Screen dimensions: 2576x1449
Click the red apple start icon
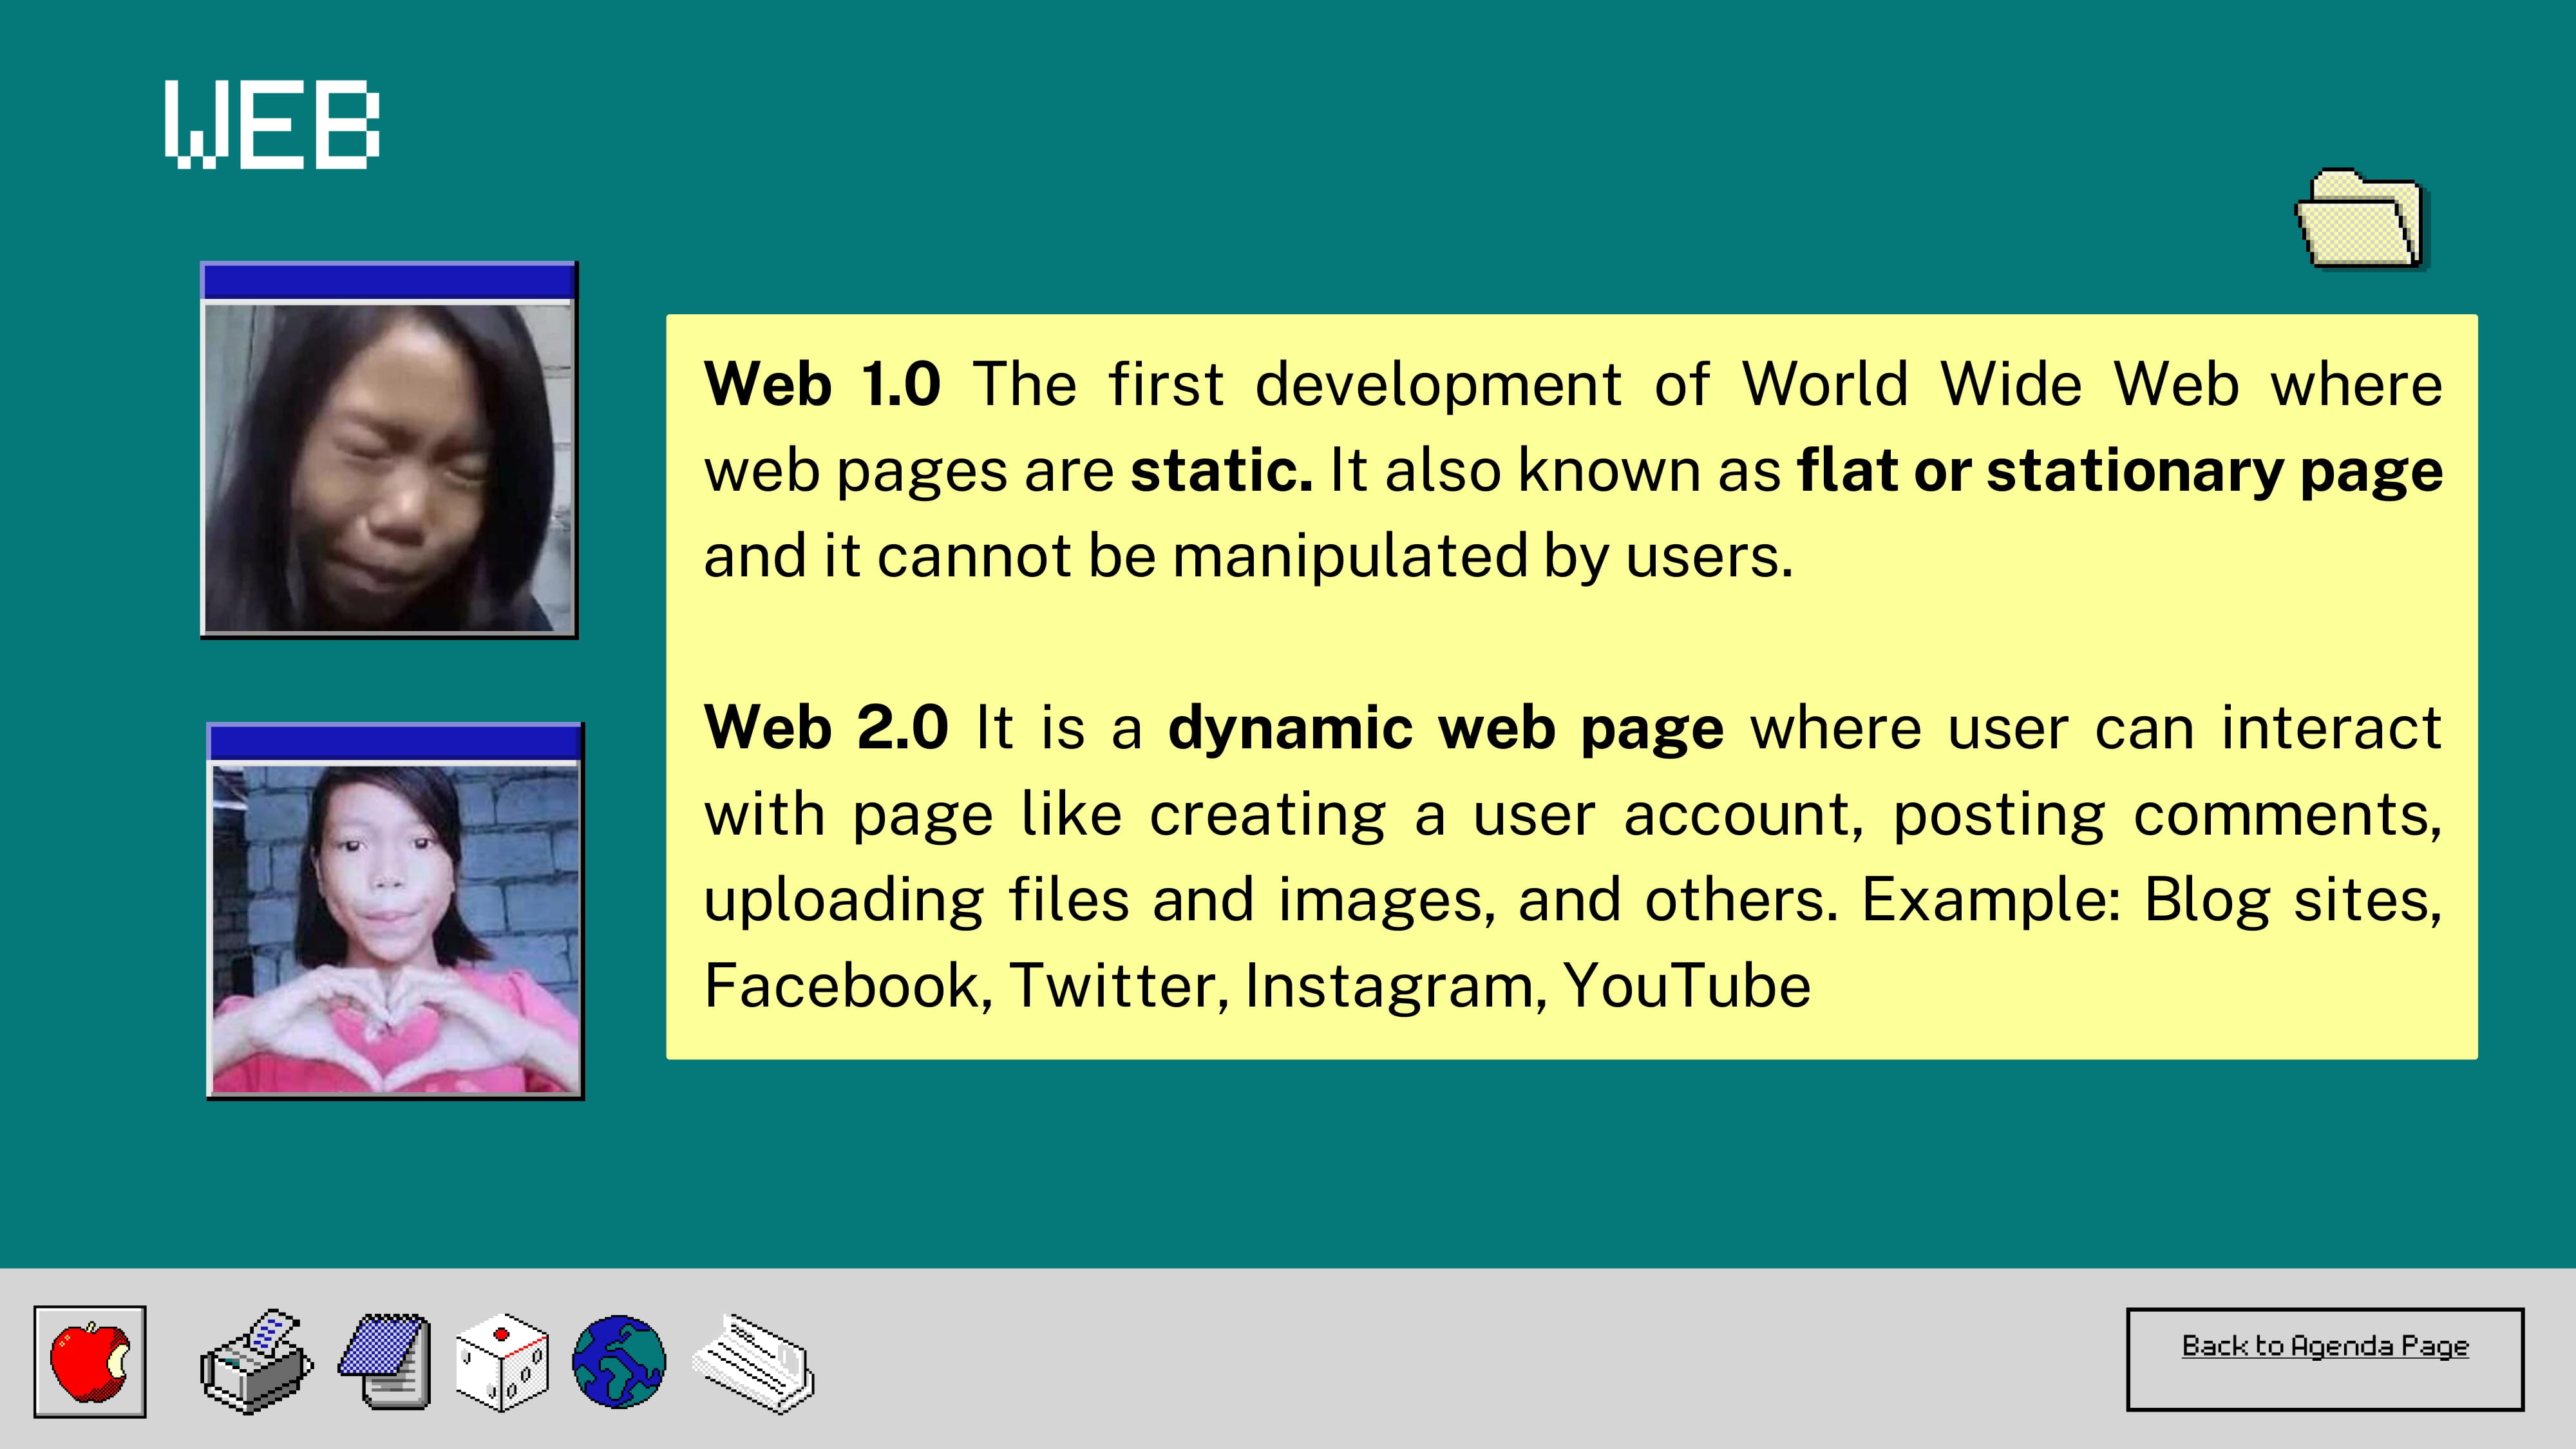[x=90, y=1361]
